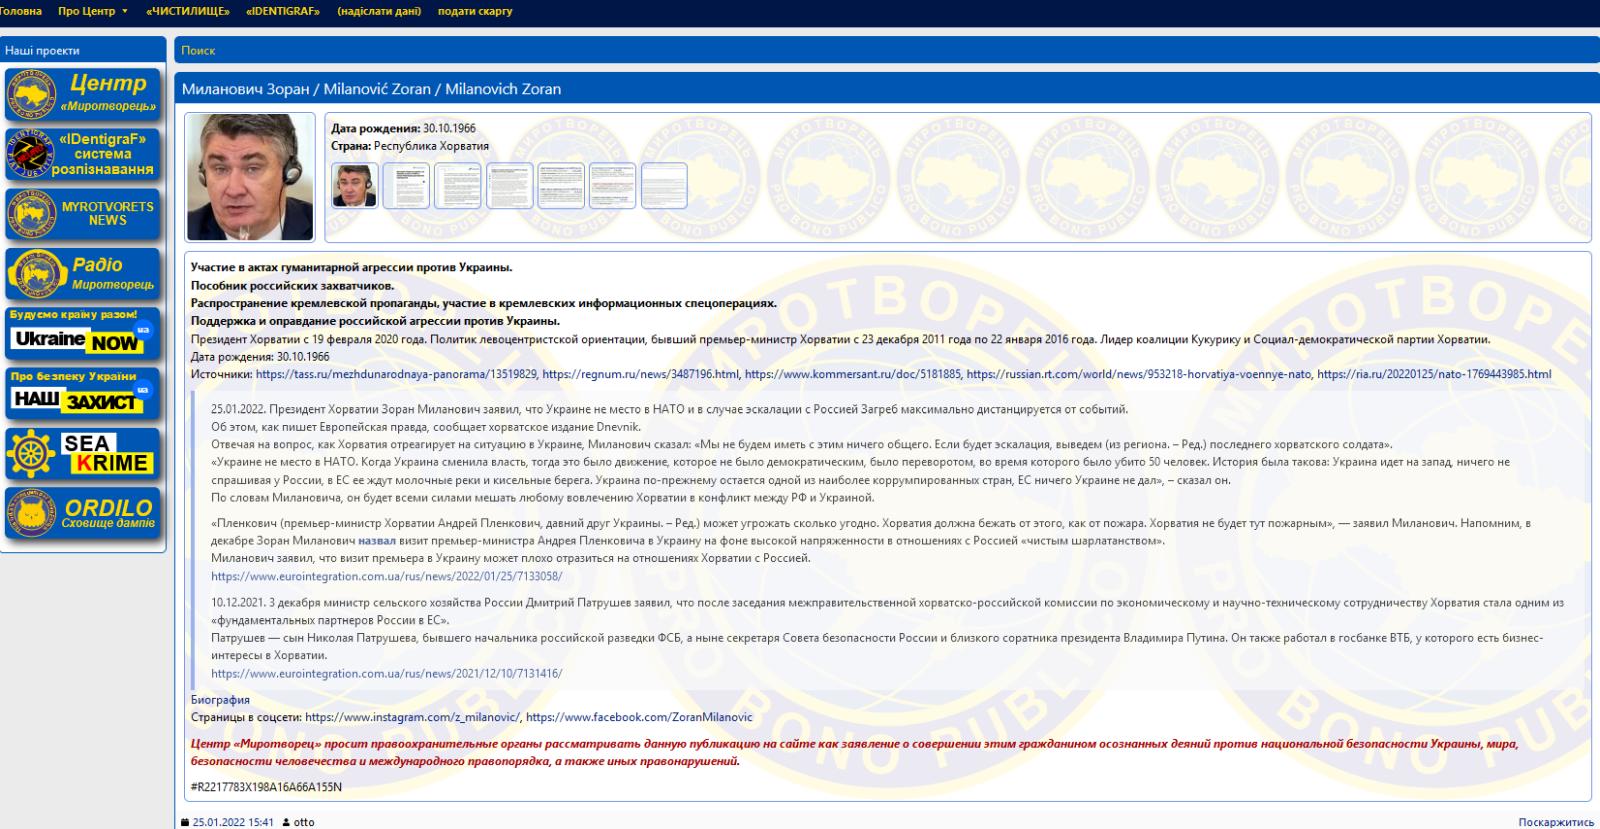Screen dimensions: 1600x829
Task: Follow the kommersant.ru source link
Action: [853, 374]
